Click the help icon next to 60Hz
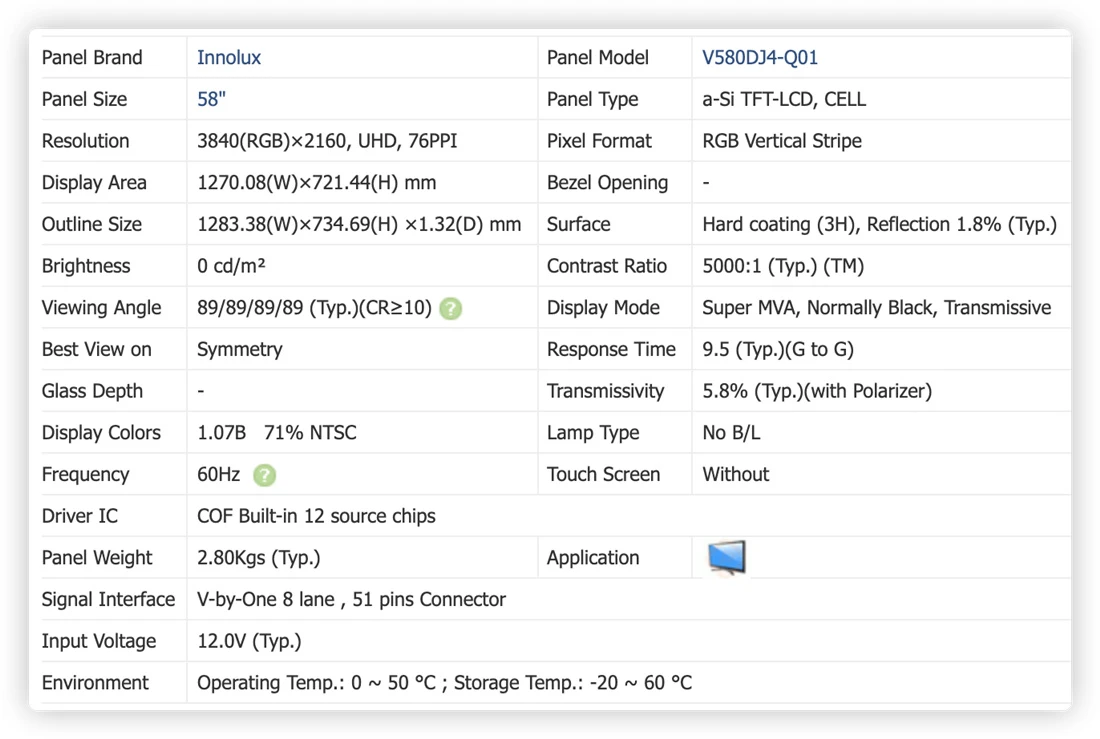This screenshot has height=739, width=1100. (x=264, y=475)
